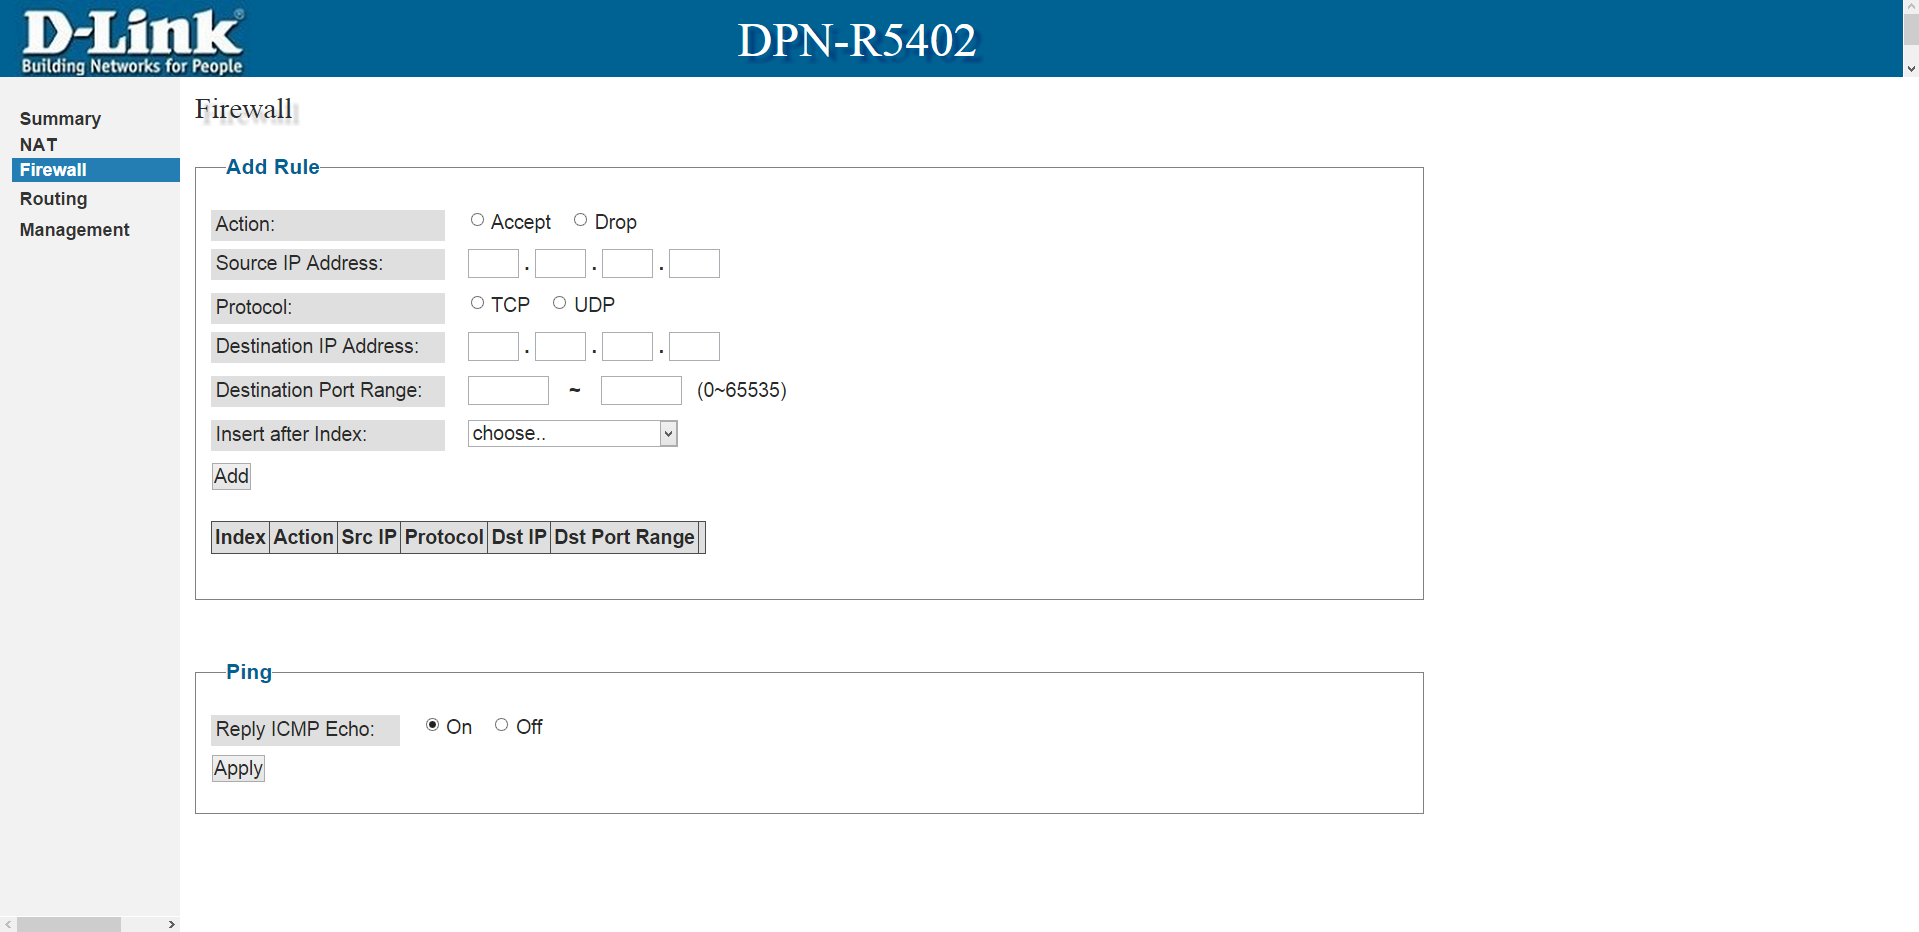Click the header scroll down arrow

click(x=1911, y=69)
